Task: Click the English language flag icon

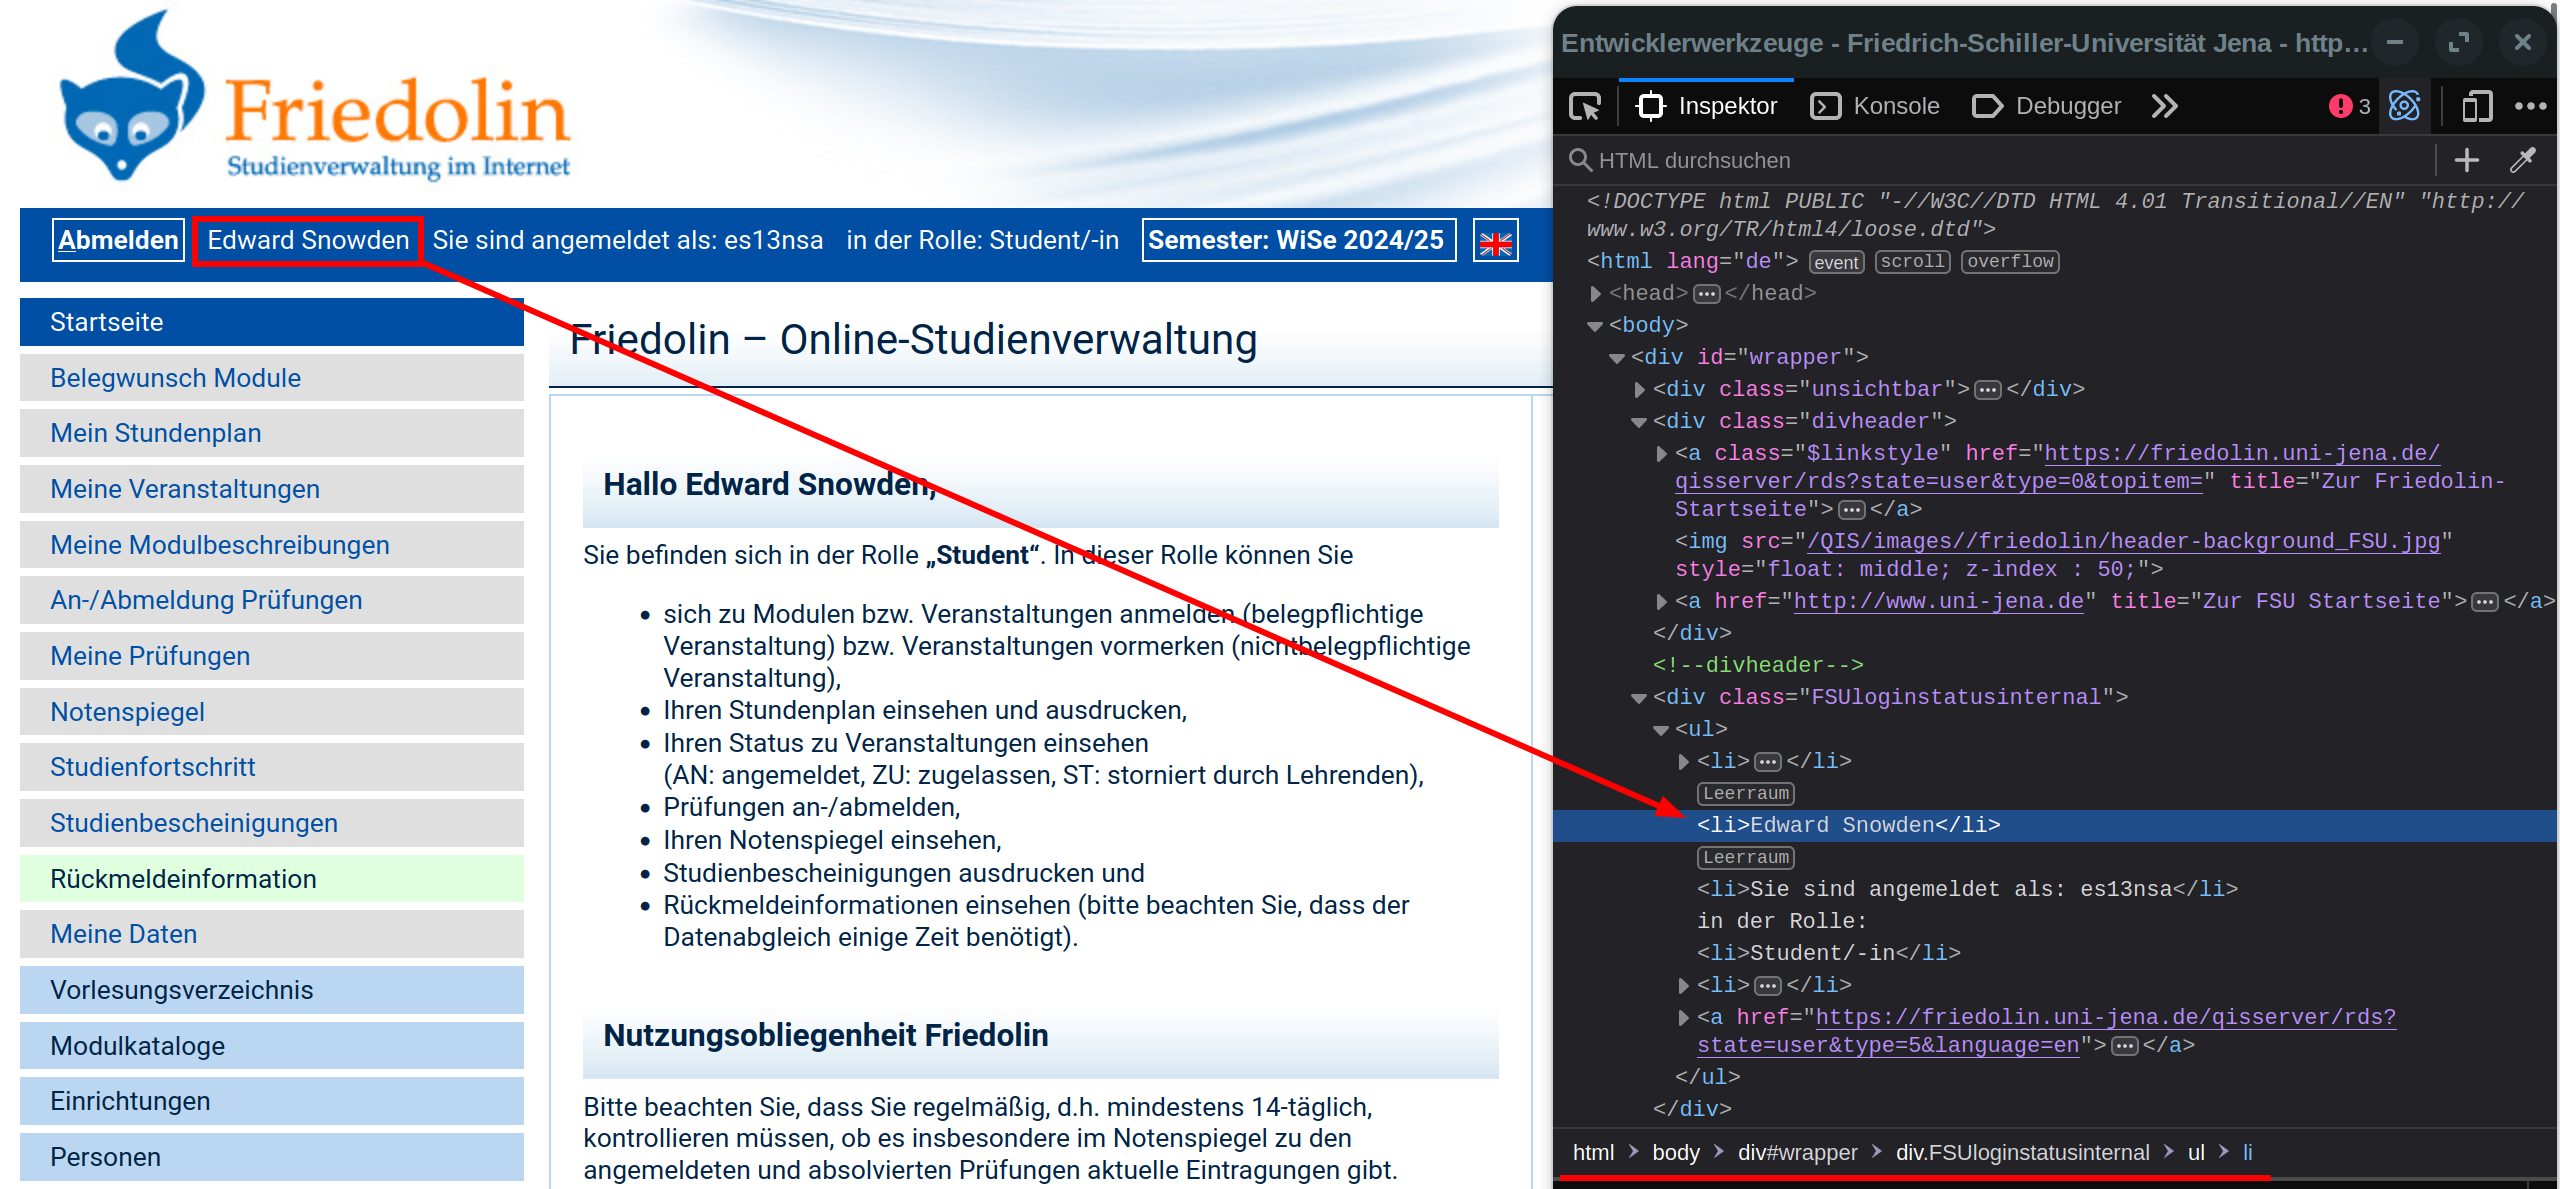Action: (x=1495, y=241)
